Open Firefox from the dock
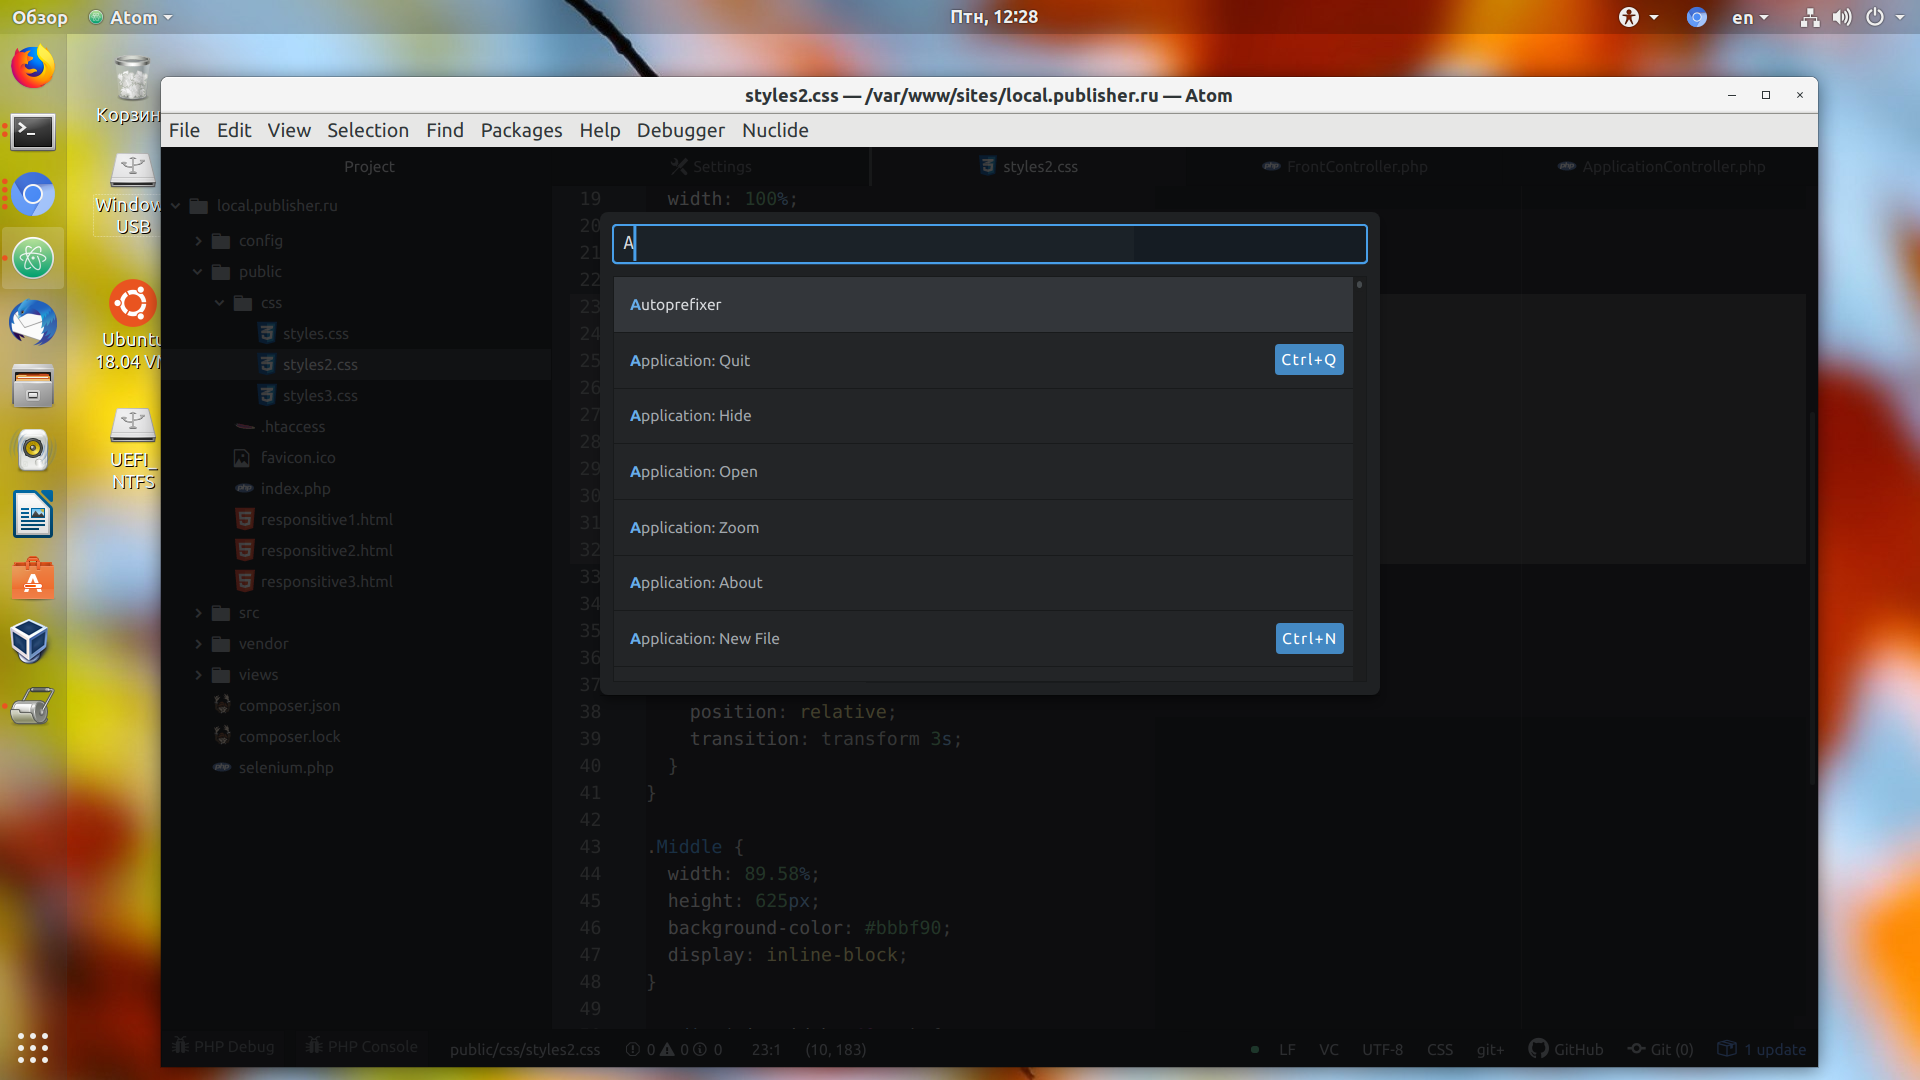Image resolution: width=1920 pixels, height=1080 pixels. (33, 67)
